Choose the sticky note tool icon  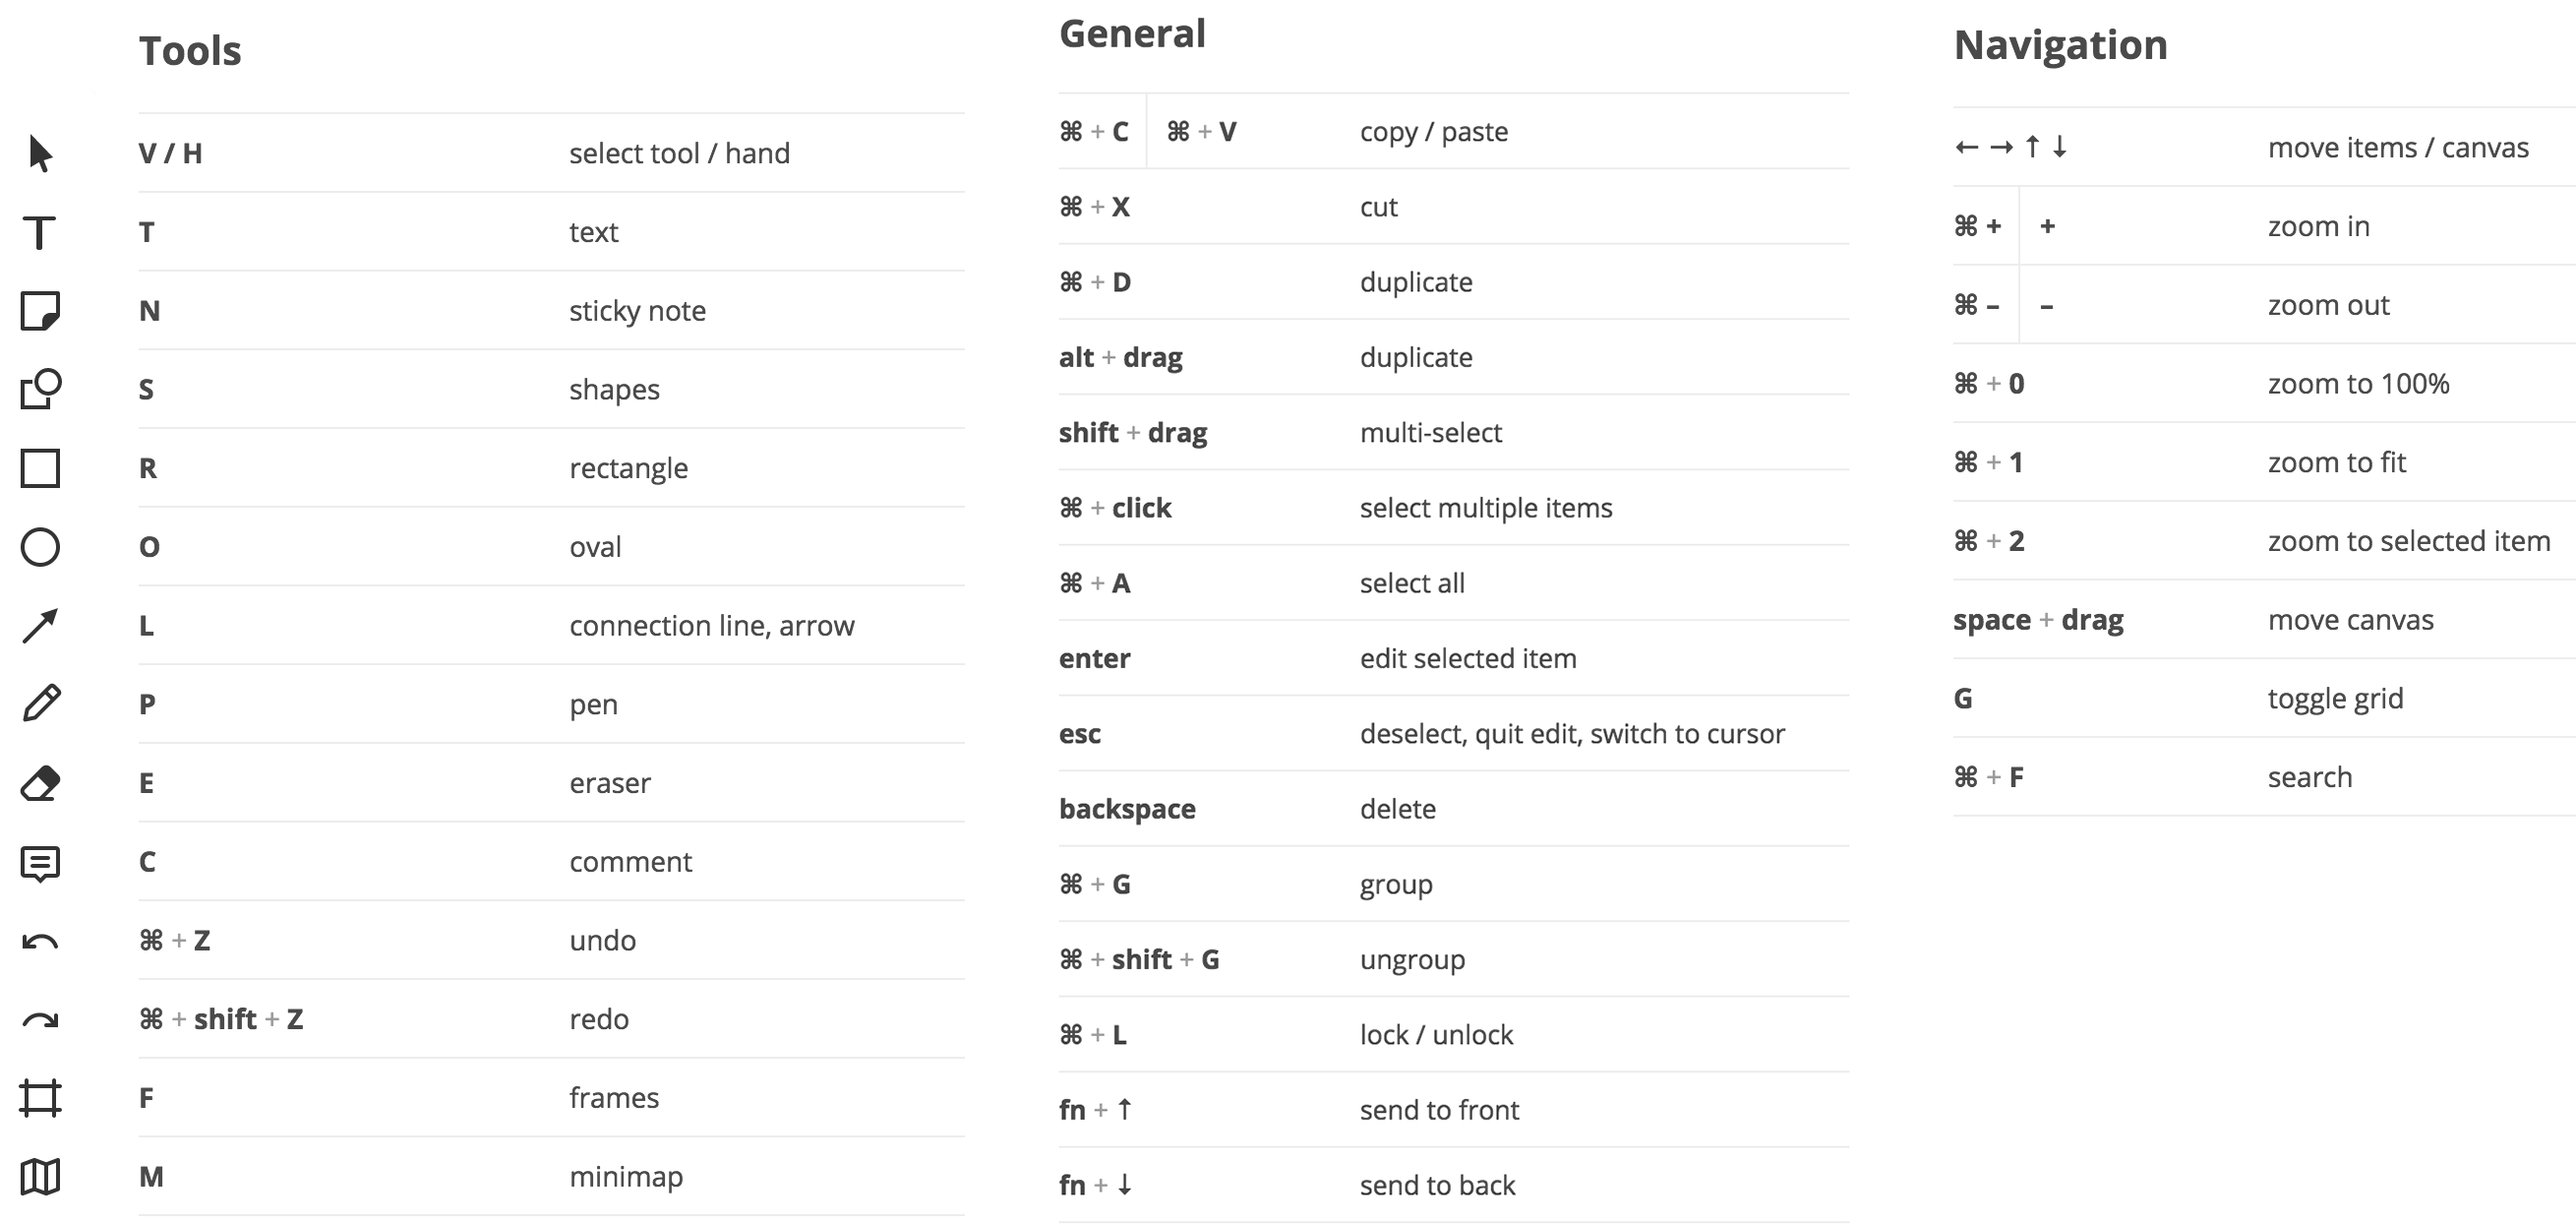(x=40, y=311)
